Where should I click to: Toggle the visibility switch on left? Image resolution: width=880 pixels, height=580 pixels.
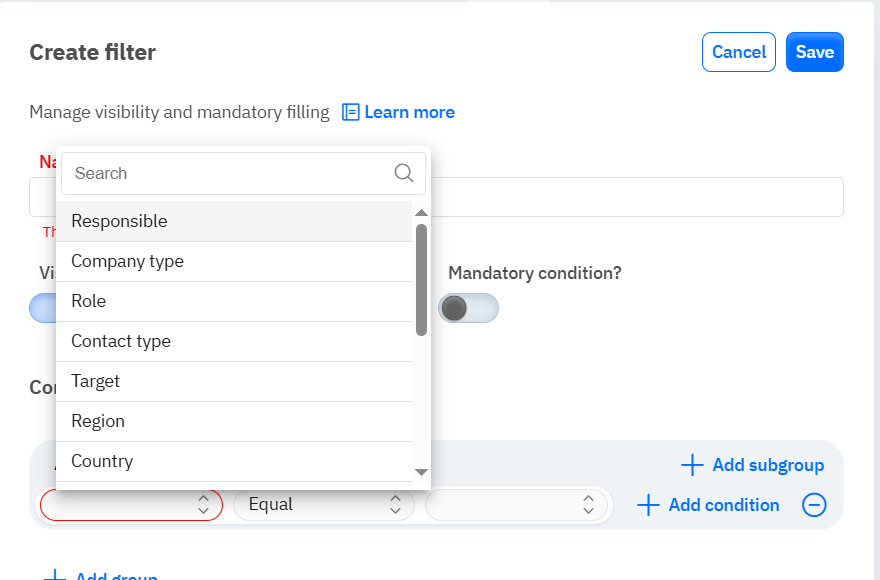[x=42, y=308]
